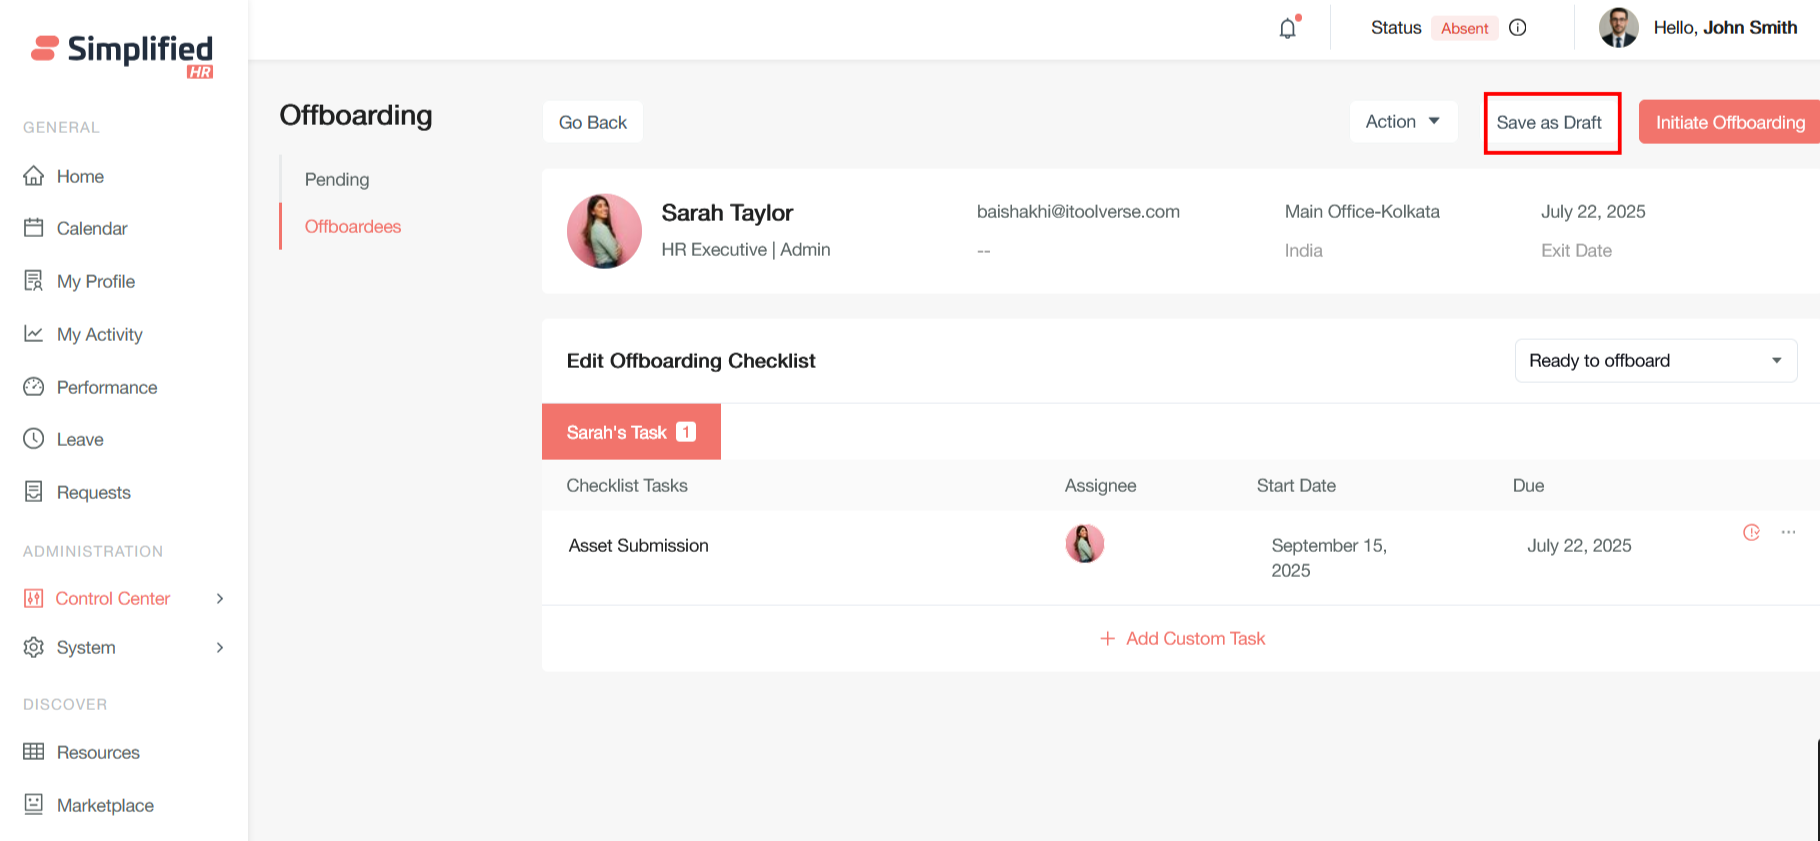This screenshot has width=1820, height=841.
Task: Switch to the Pending tab
Action: pos(337,180)
